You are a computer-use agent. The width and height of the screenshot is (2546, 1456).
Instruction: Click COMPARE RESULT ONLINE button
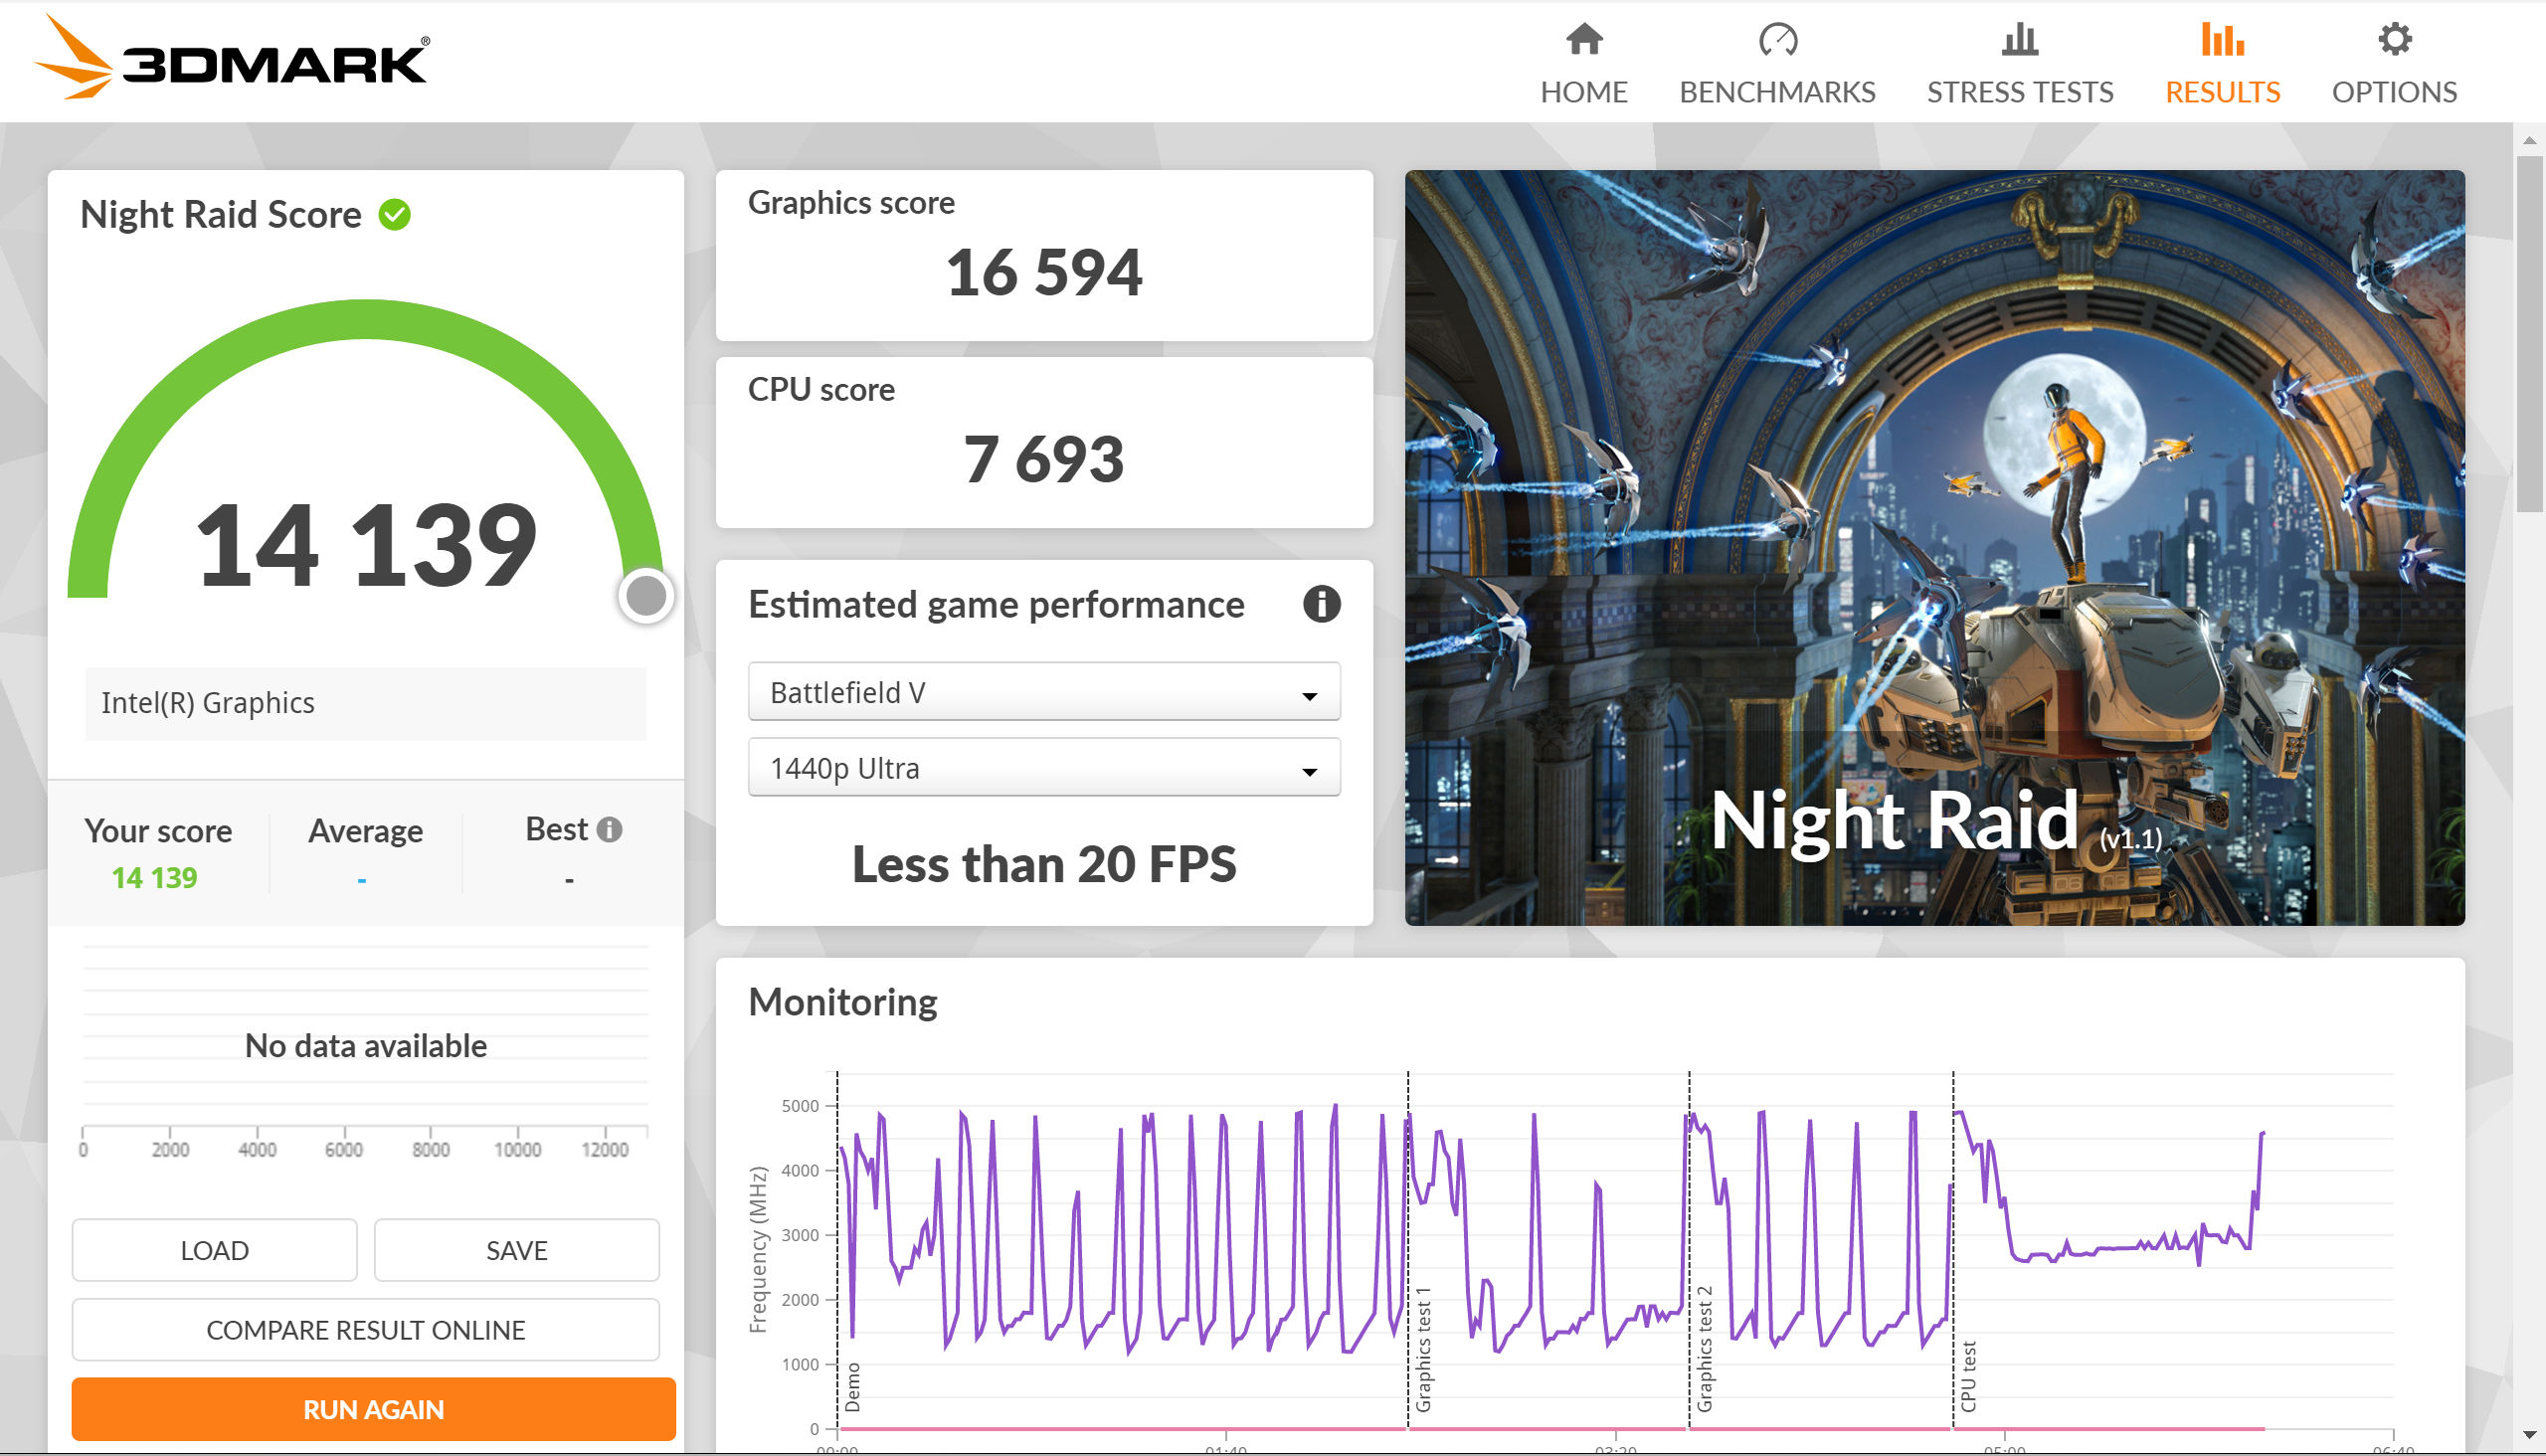pos(365,1330)
